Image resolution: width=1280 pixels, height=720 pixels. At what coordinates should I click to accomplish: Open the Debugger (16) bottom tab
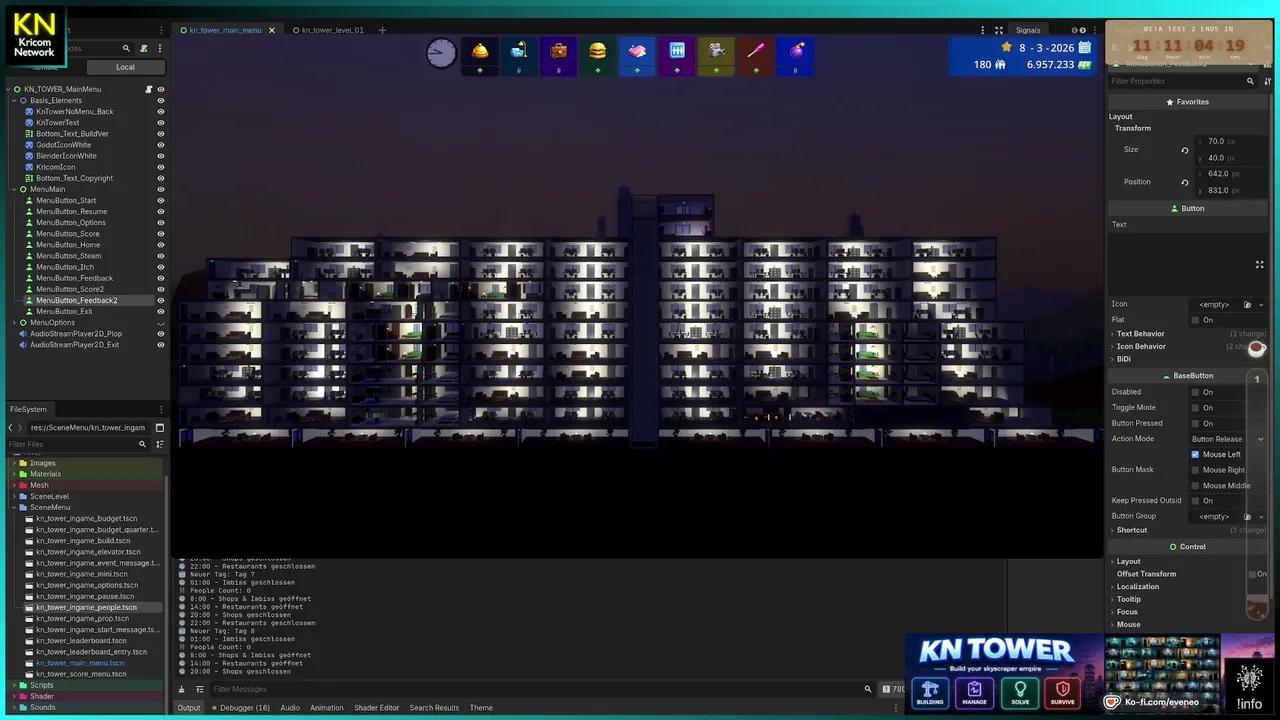(x=241, y=708)
